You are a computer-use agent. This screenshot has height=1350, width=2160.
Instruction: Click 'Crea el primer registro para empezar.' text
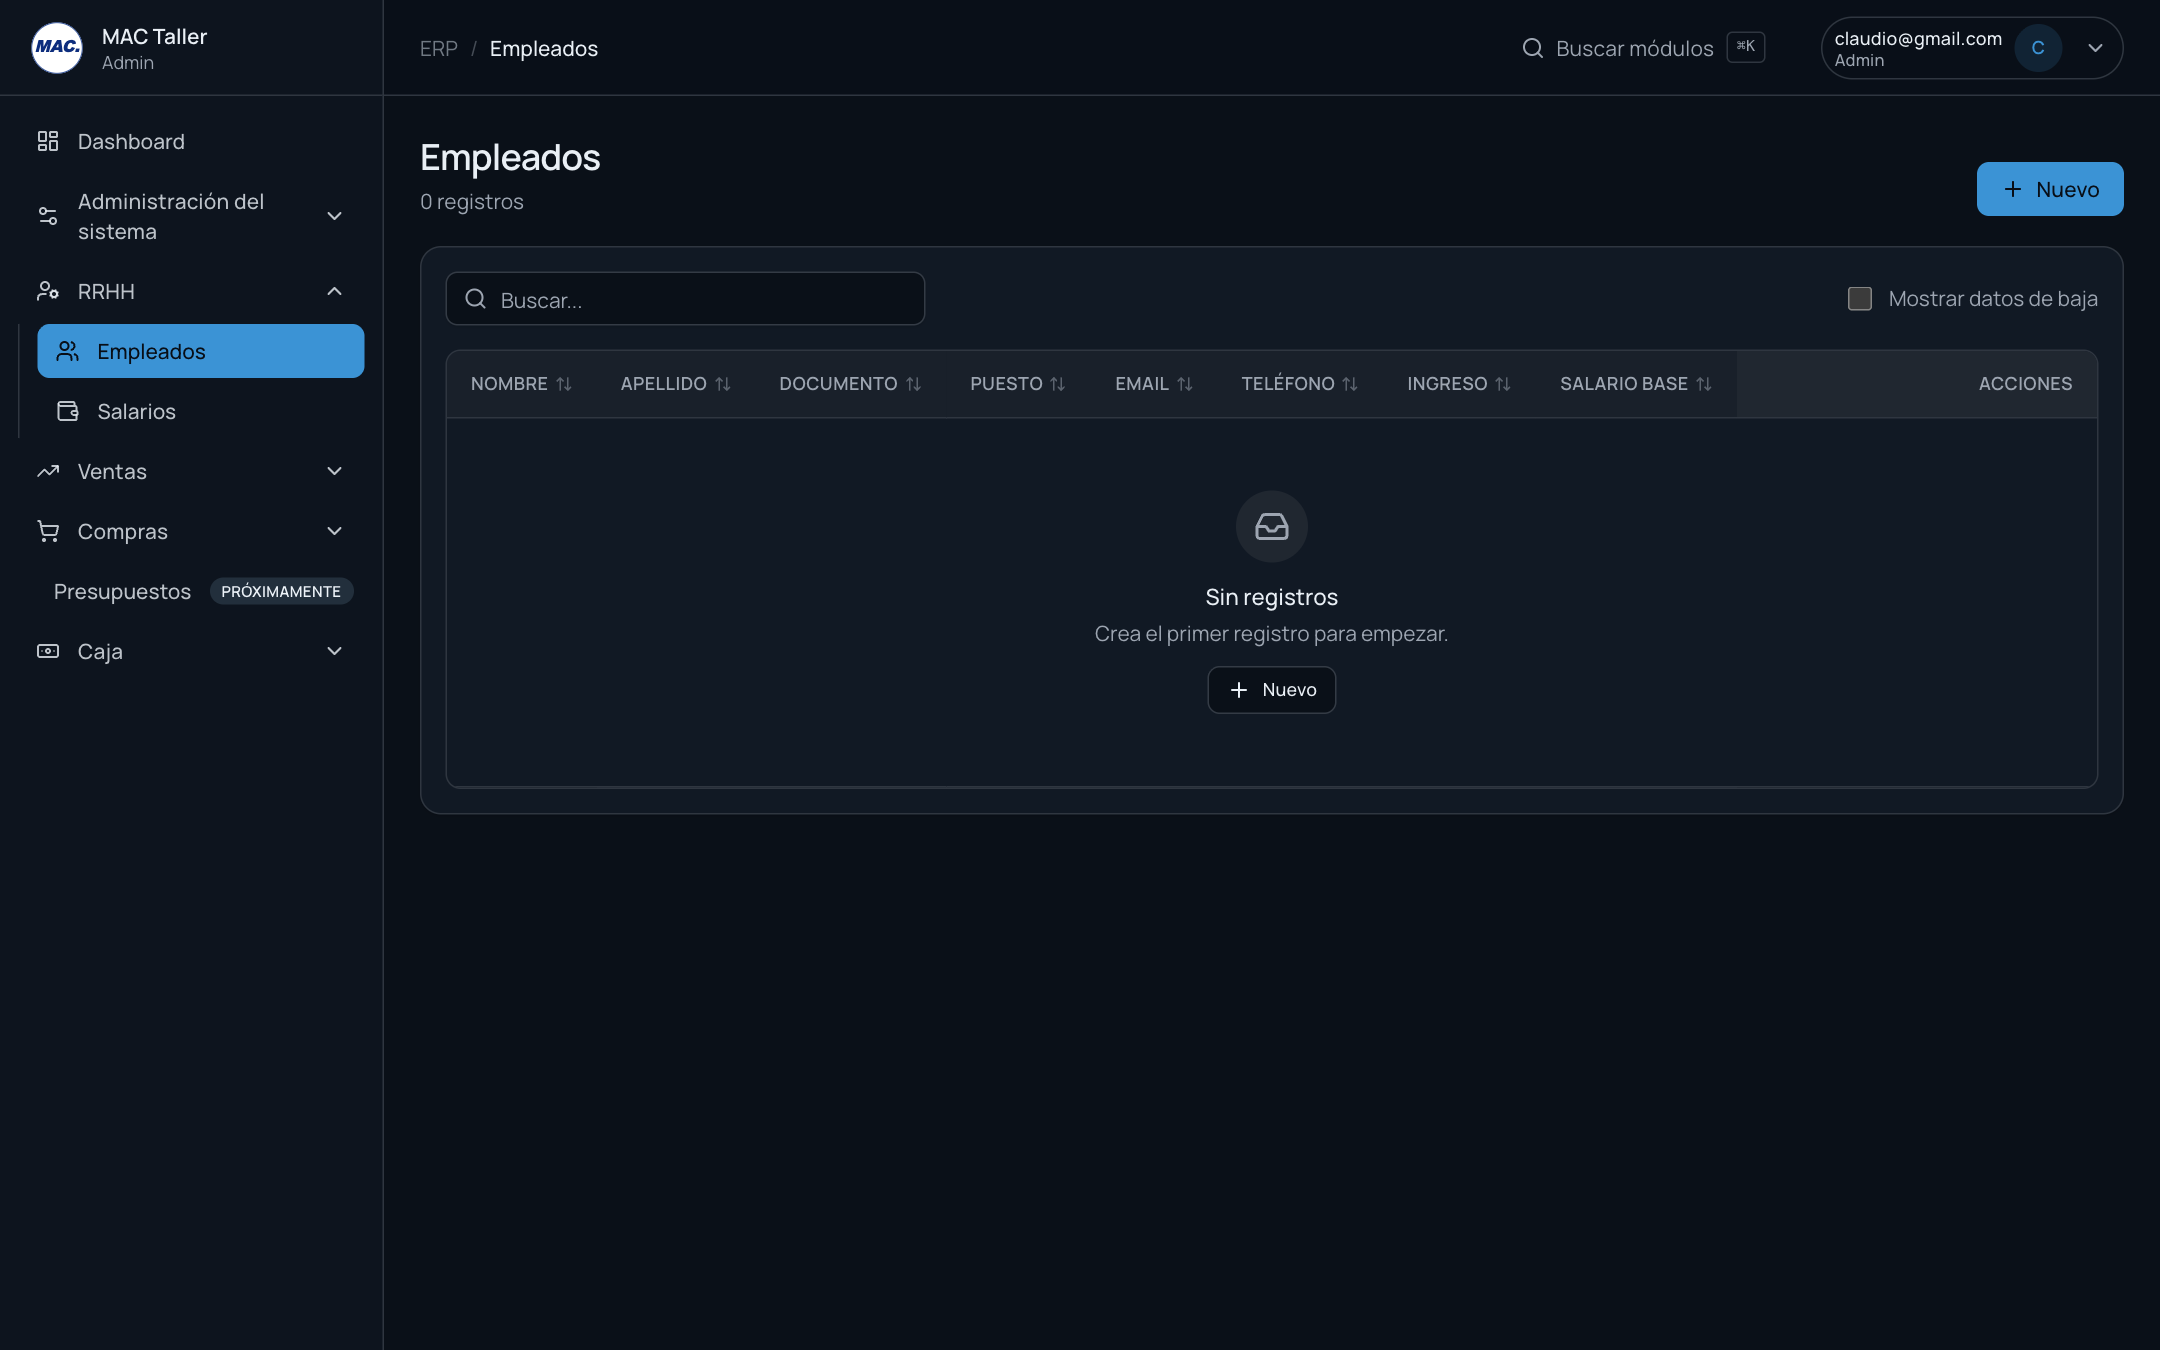point(1272,634)
